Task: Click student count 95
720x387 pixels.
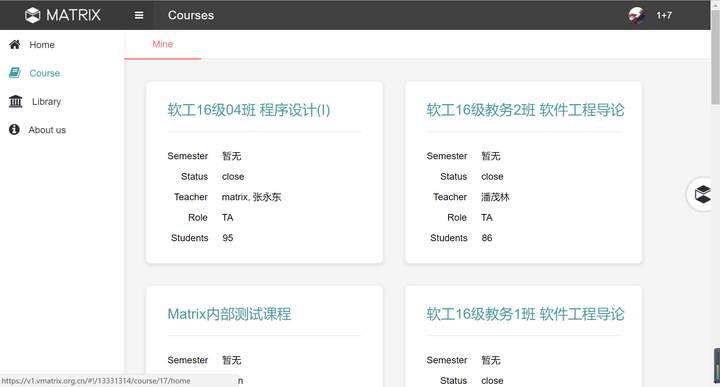Action: 228,238
